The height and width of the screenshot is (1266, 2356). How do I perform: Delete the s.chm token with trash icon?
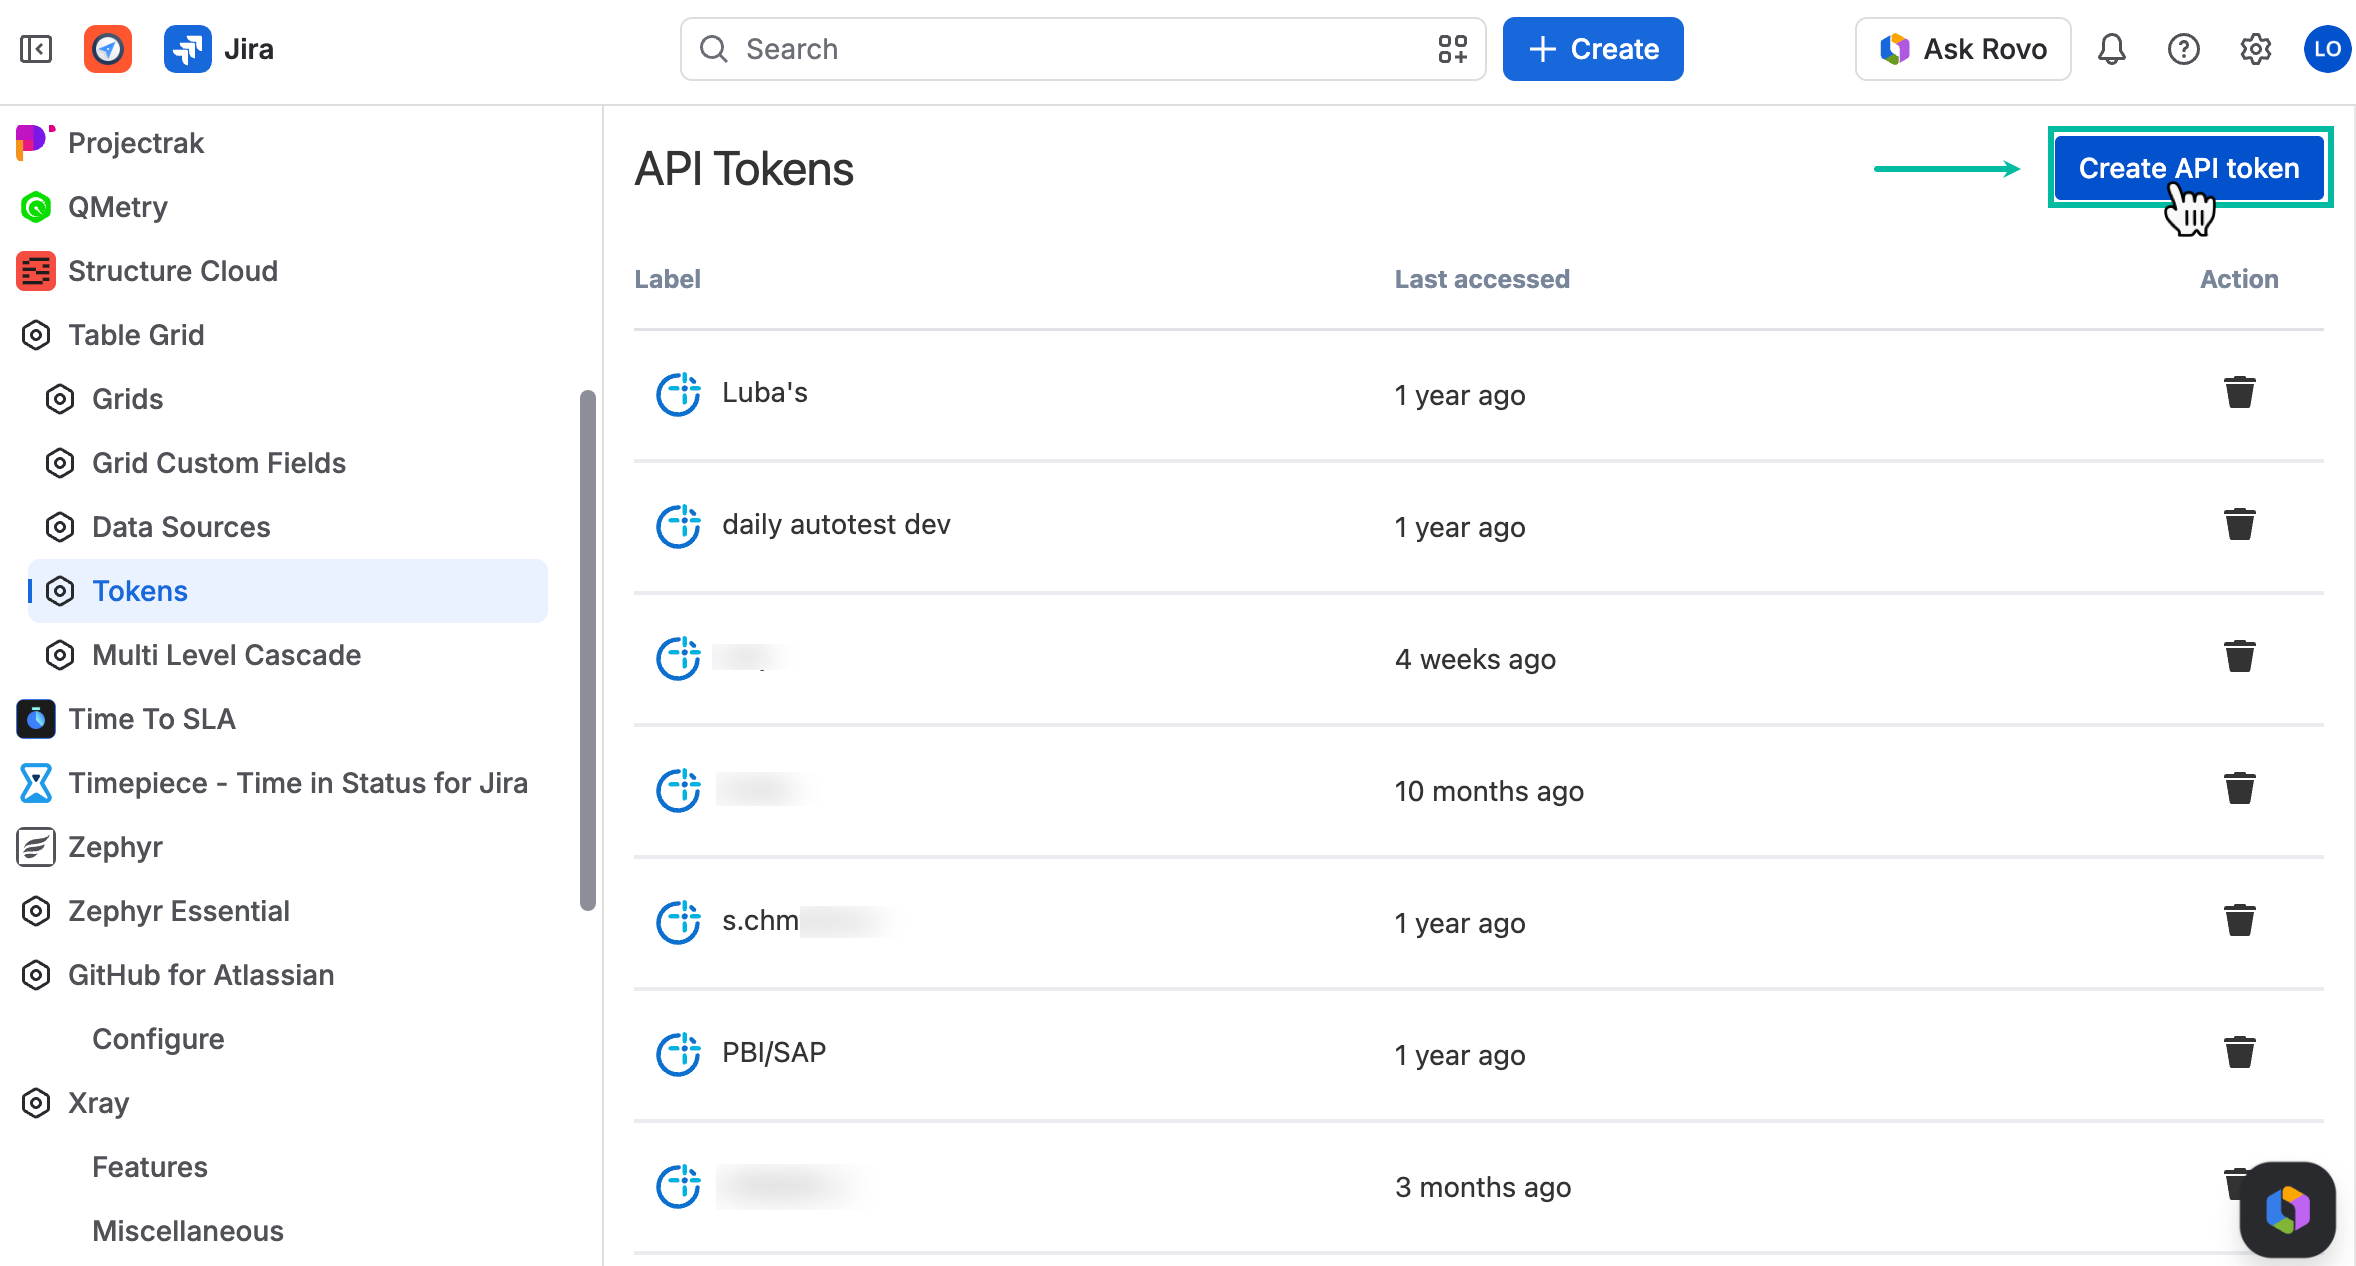point(2239,921)
